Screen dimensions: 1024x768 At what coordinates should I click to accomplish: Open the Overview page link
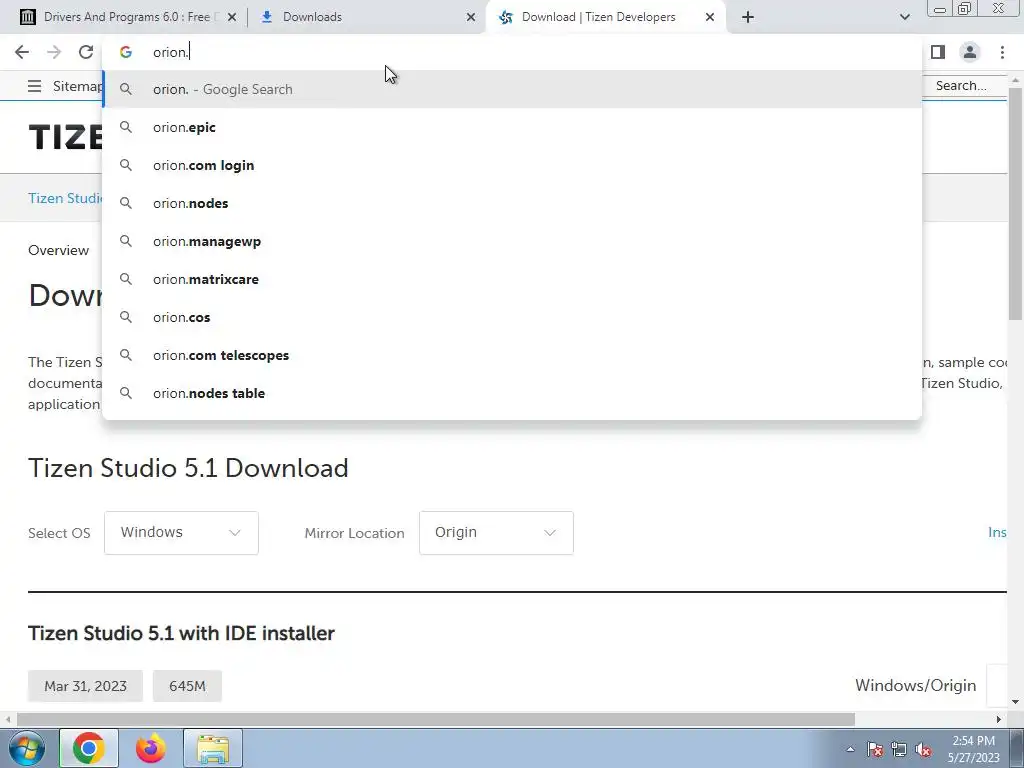point(58,250)
